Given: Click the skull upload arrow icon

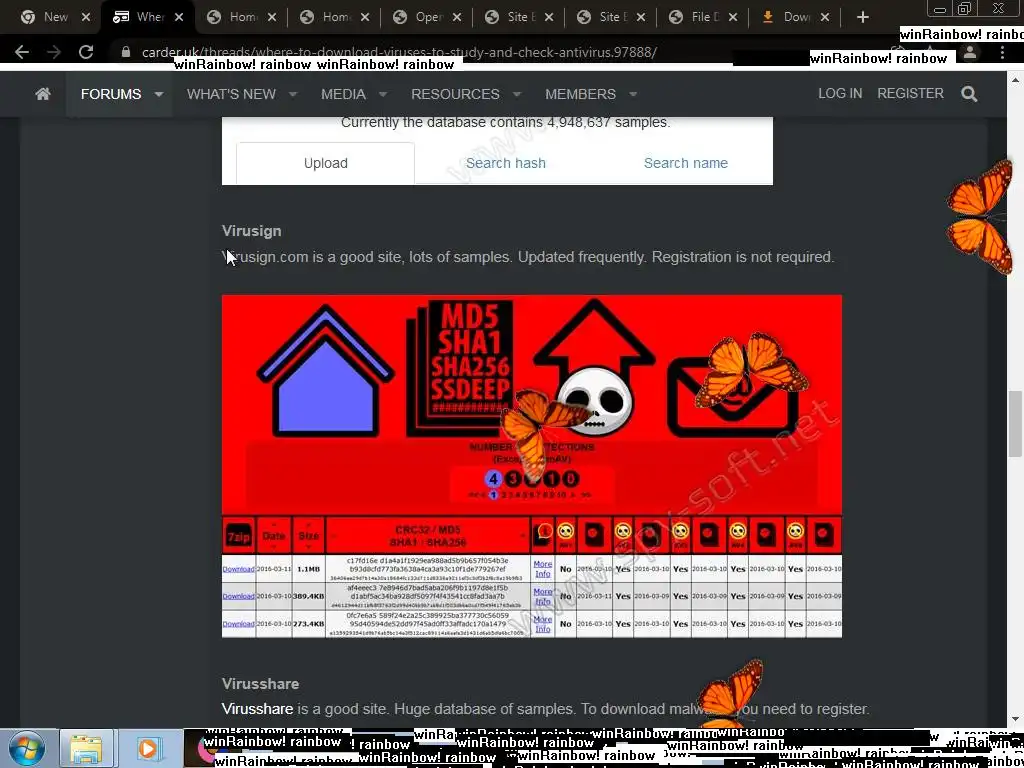Looking at the screenshot, I should (594, 366).
